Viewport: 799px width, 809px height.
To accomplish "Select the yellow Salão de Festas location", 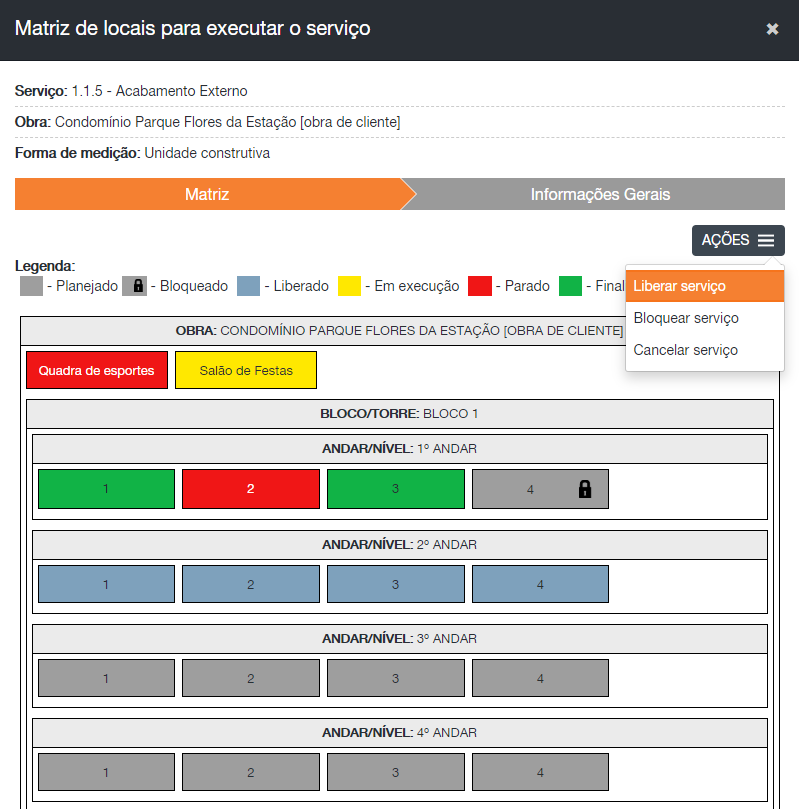I will pos(246,370).
